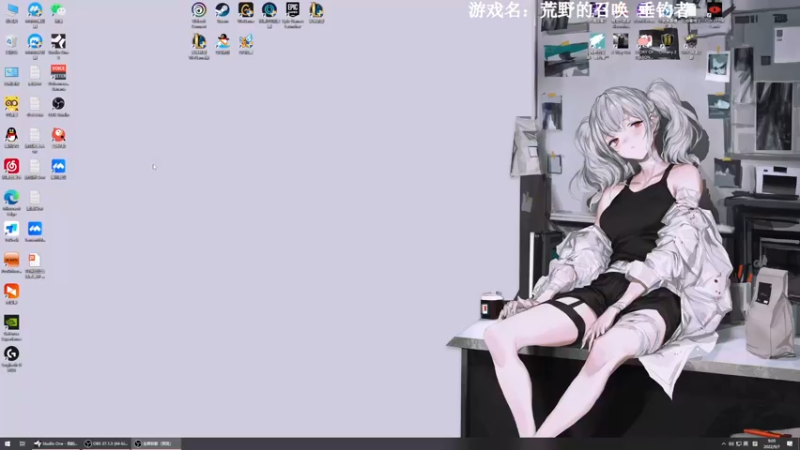
Task: Open the taskbar clock and date
Action: 771,443
